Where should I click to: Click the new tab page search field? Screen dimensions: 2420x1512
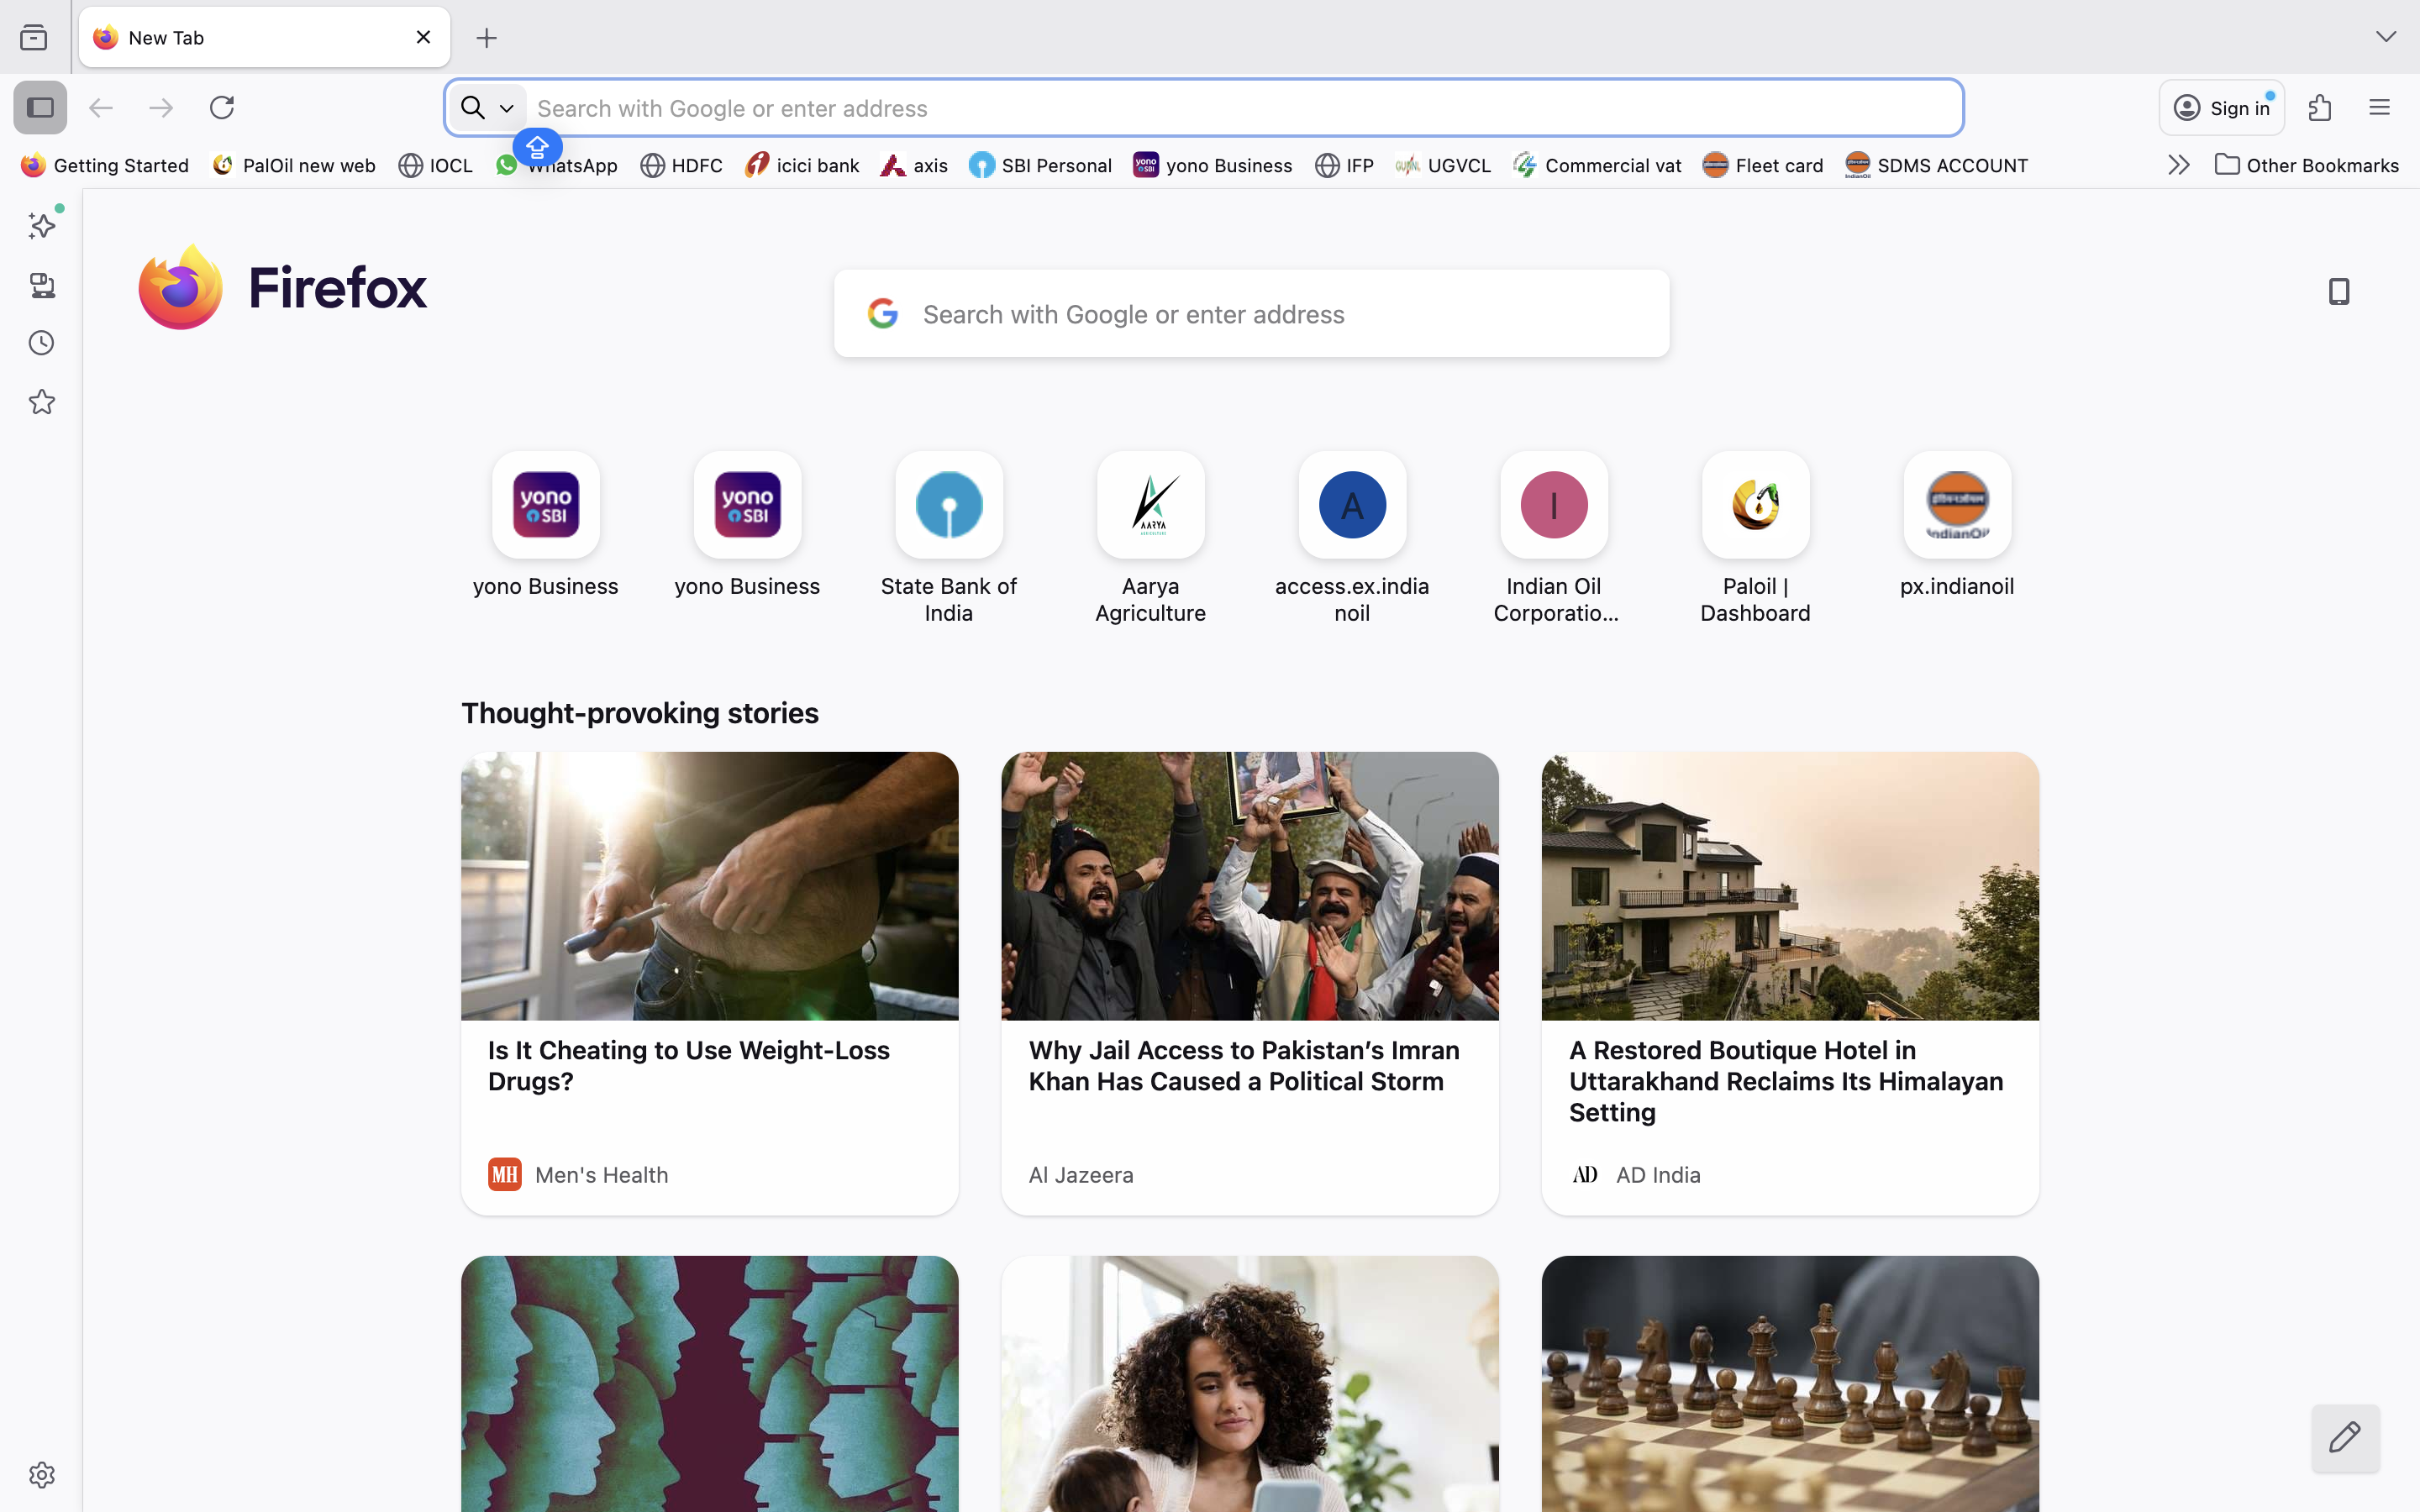1250,314
